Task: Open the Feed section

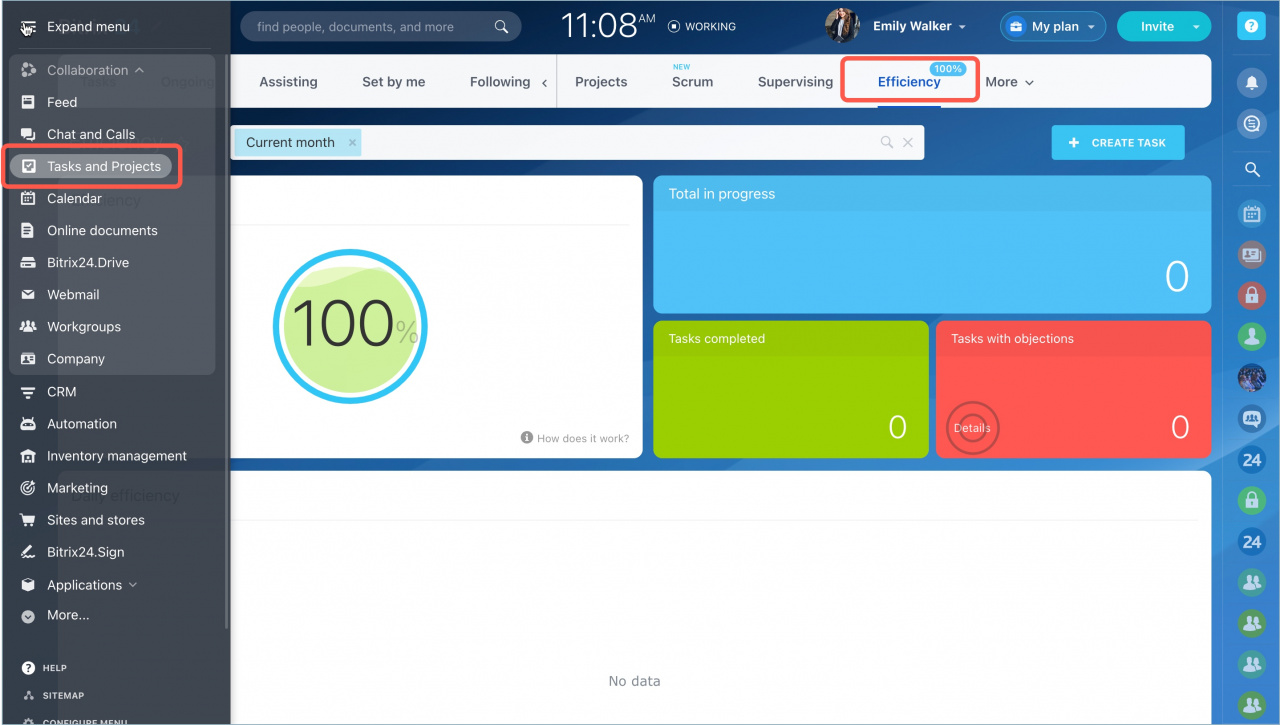Action: click(62, 102)
